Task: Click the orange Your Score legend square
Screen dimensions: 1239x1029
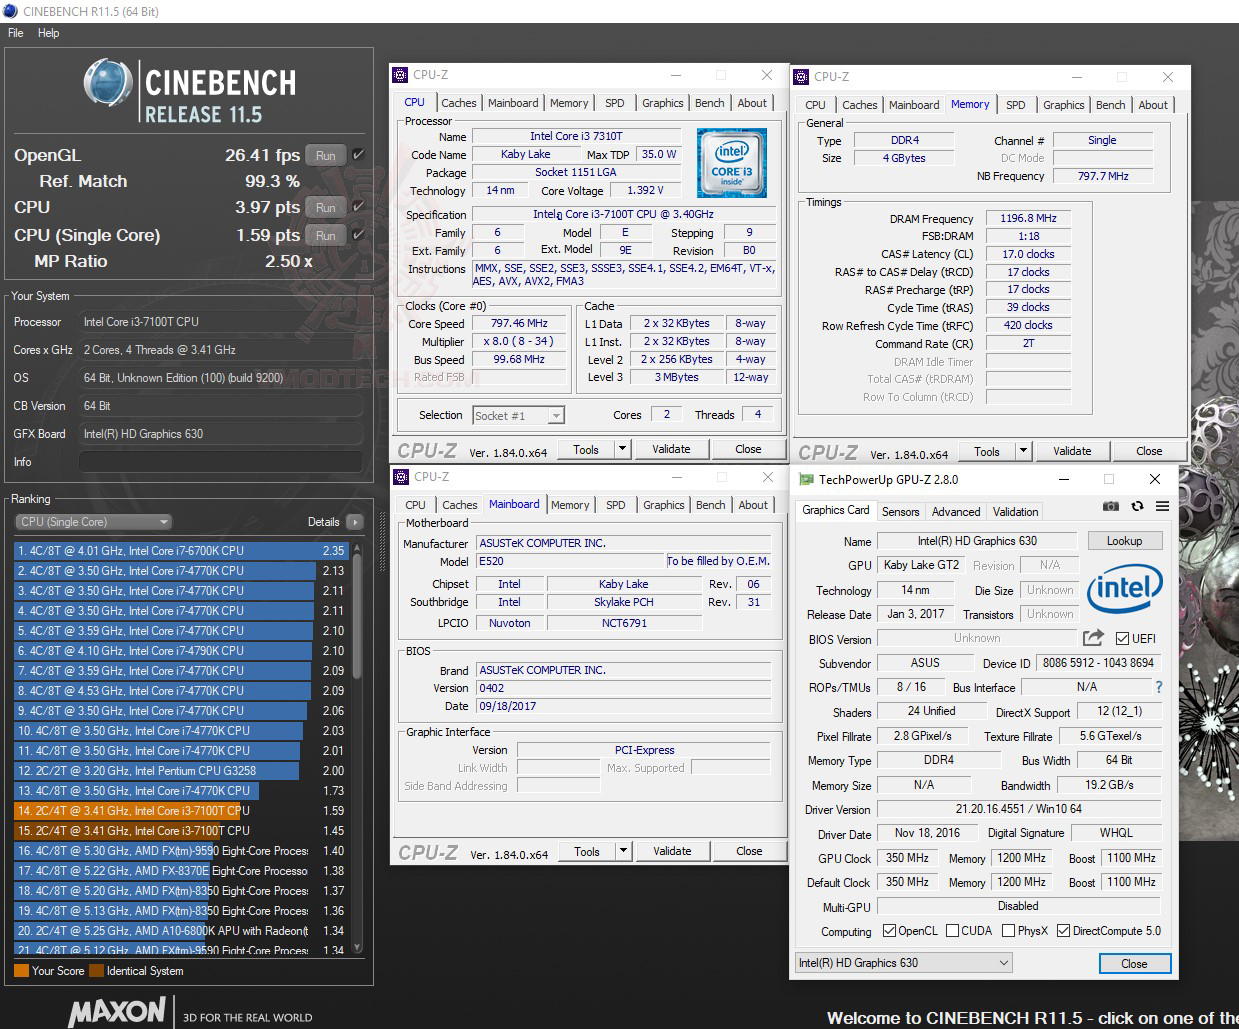Action: pyautogui.click(x=21, y=970)
